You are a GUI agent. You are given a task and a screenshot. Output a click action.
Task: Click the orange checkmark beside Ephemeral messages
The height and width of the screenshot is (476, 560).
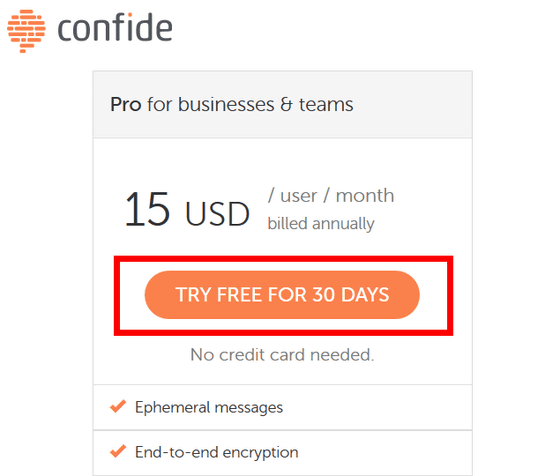point(118,406)
